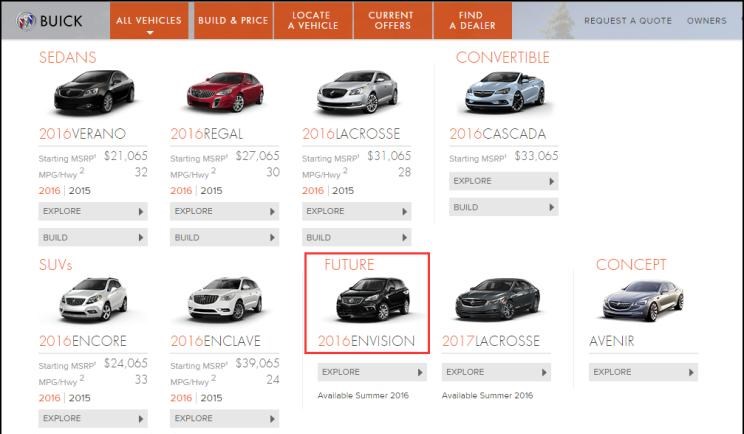This screenshot has height=434, width=744.
Task: Select the black 2016 Envision image
Action: coord(373,299)
